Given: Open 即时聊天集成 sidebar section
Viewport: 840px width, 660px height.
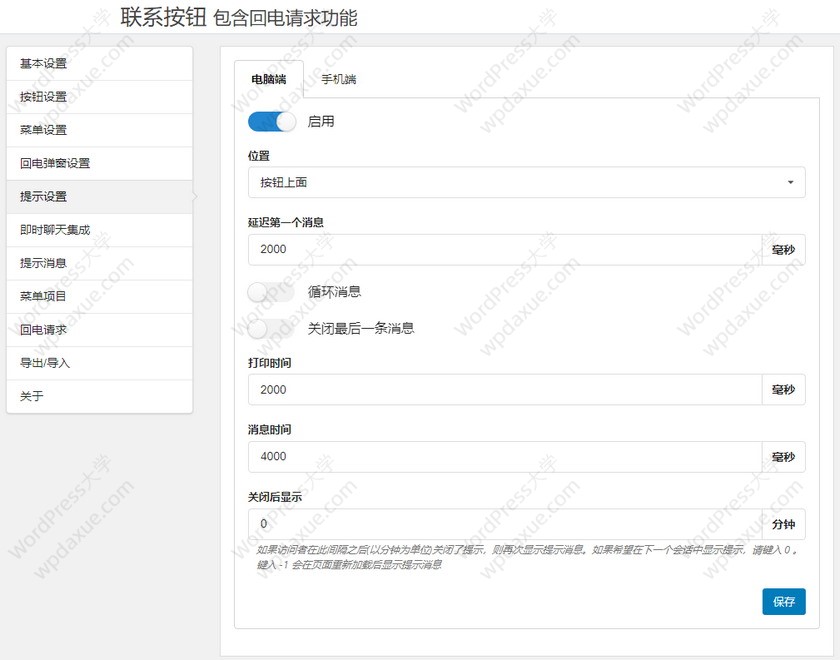Looking at the screenshot, I should (x=99, y=230).
